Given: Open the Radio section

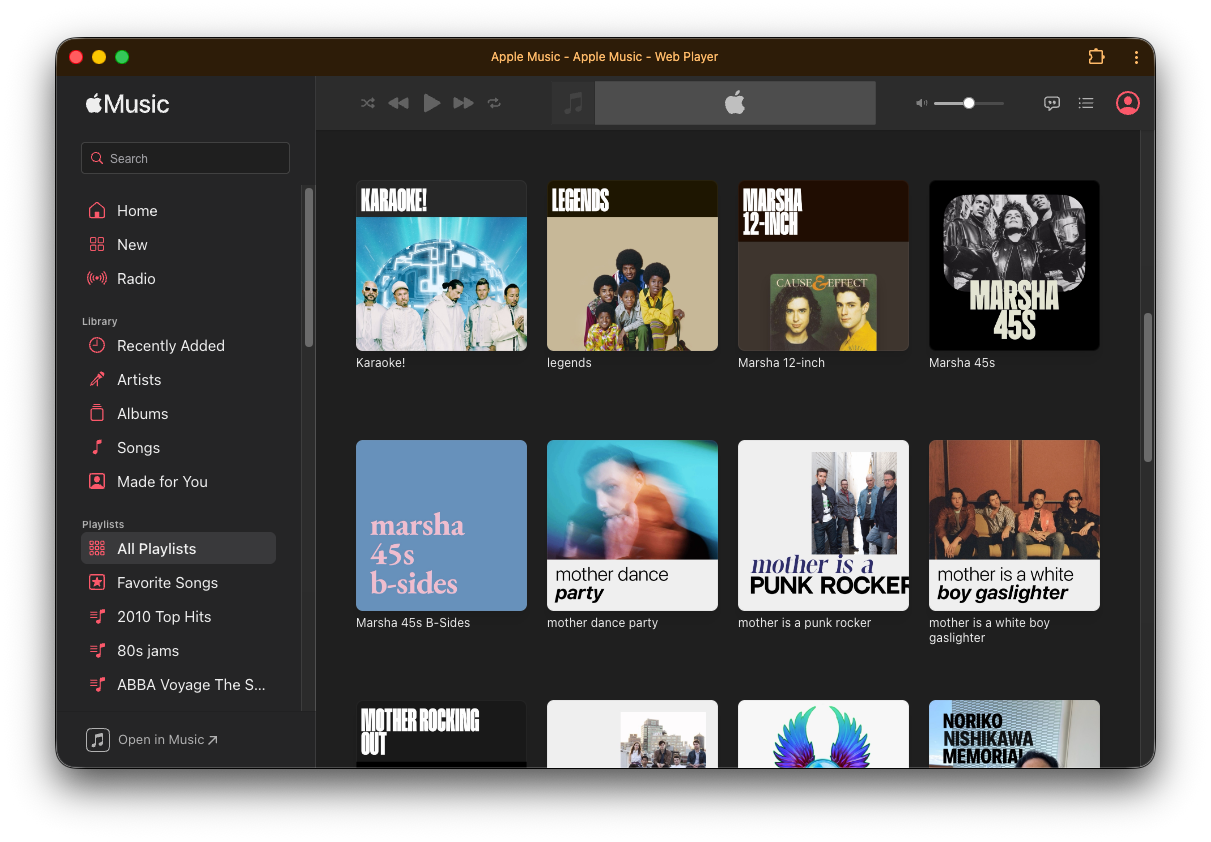Looking at the screenshot, I should pyautogui.click(x=178, y=279).
